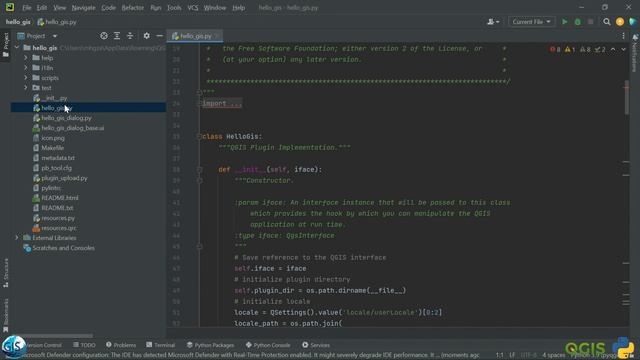Expand all project tree icon

tap(117, 36)
